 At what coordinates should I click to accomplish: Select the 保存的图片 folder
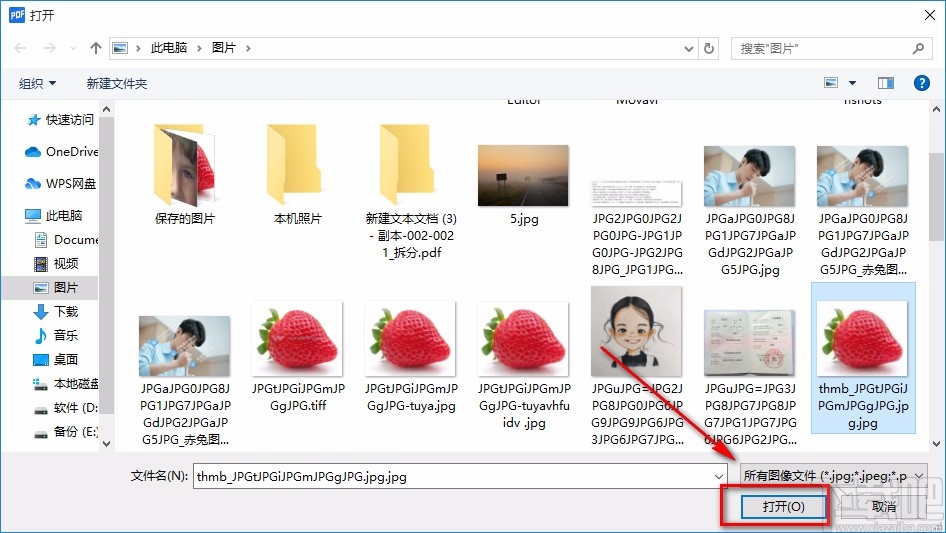185,175
